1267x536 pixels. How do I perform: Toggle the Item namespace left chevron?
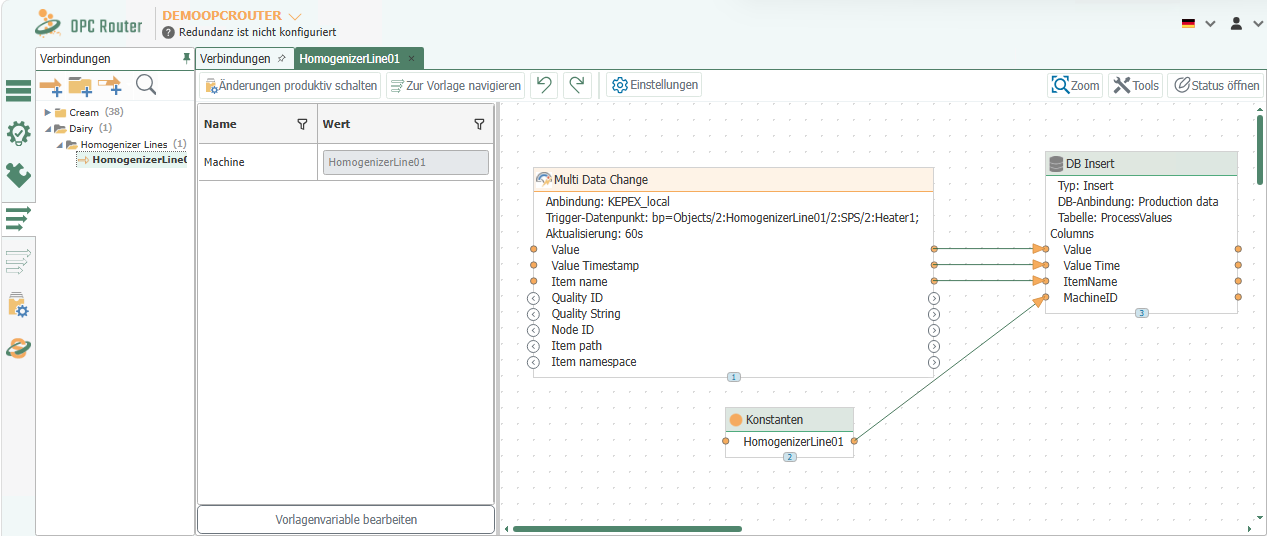click(x=533, y=362)
